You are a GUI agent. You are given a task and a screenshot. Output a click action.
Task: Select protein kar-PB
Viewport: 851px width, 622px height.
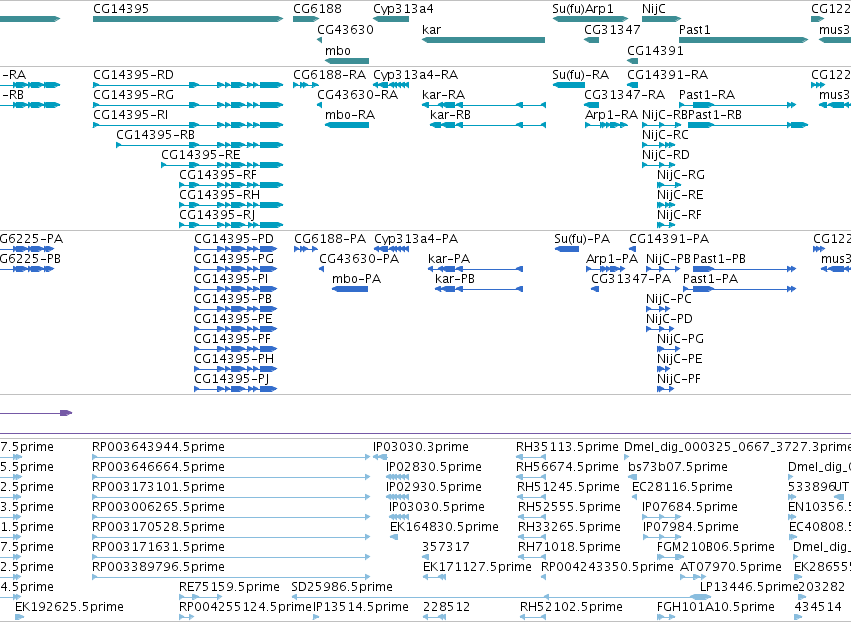coord(455,279)
